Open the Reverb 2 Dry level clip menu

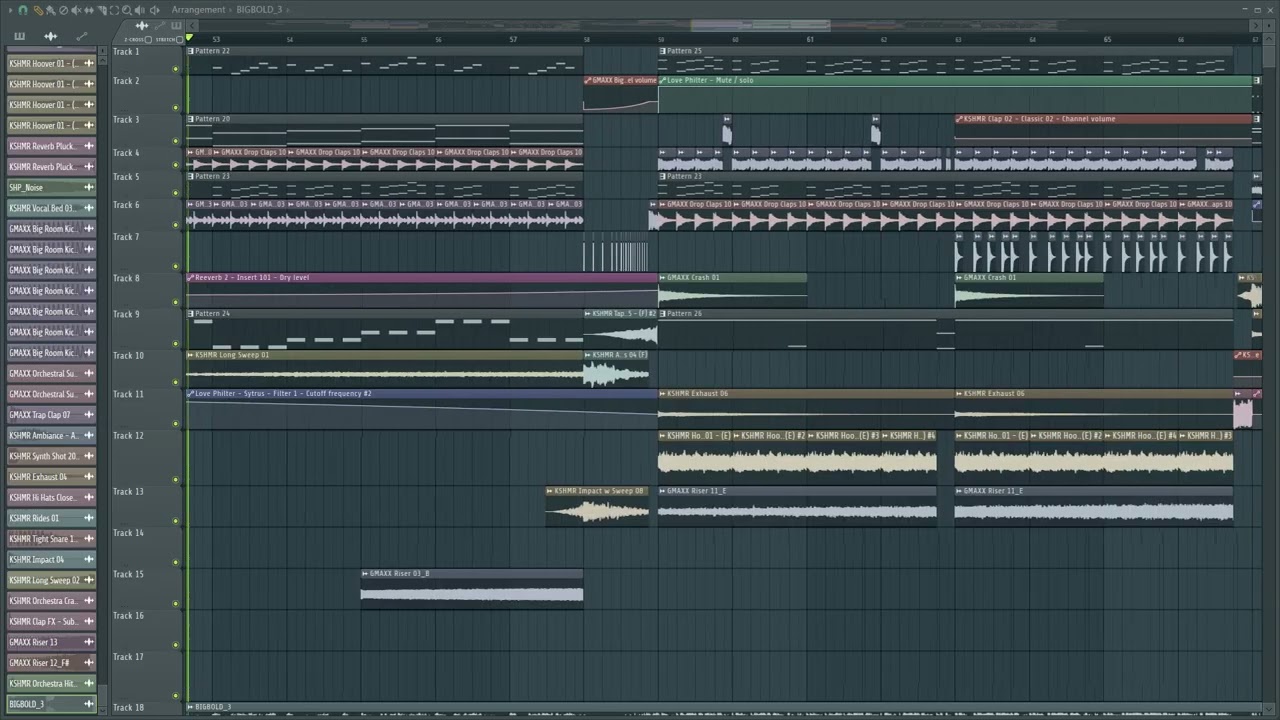190,278
